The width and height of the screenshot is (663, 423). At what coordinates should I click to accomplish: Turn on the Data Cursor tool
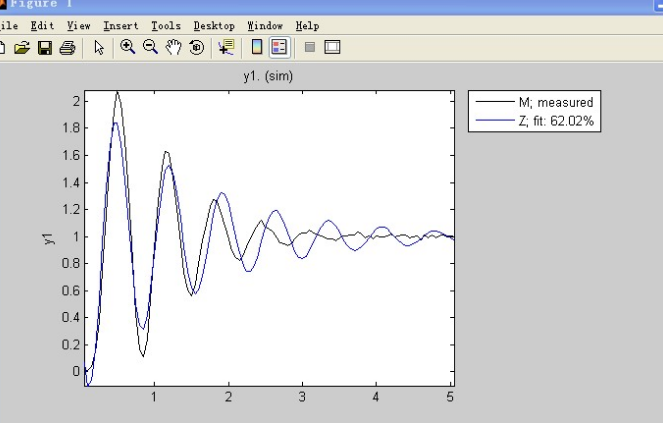(x=226, y=47)
